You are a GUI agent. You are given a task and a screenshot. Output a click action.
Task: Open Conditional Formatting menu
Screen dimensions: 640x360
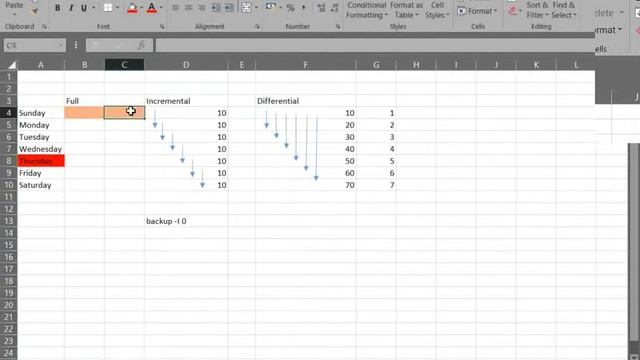click(x=367, y=10)
